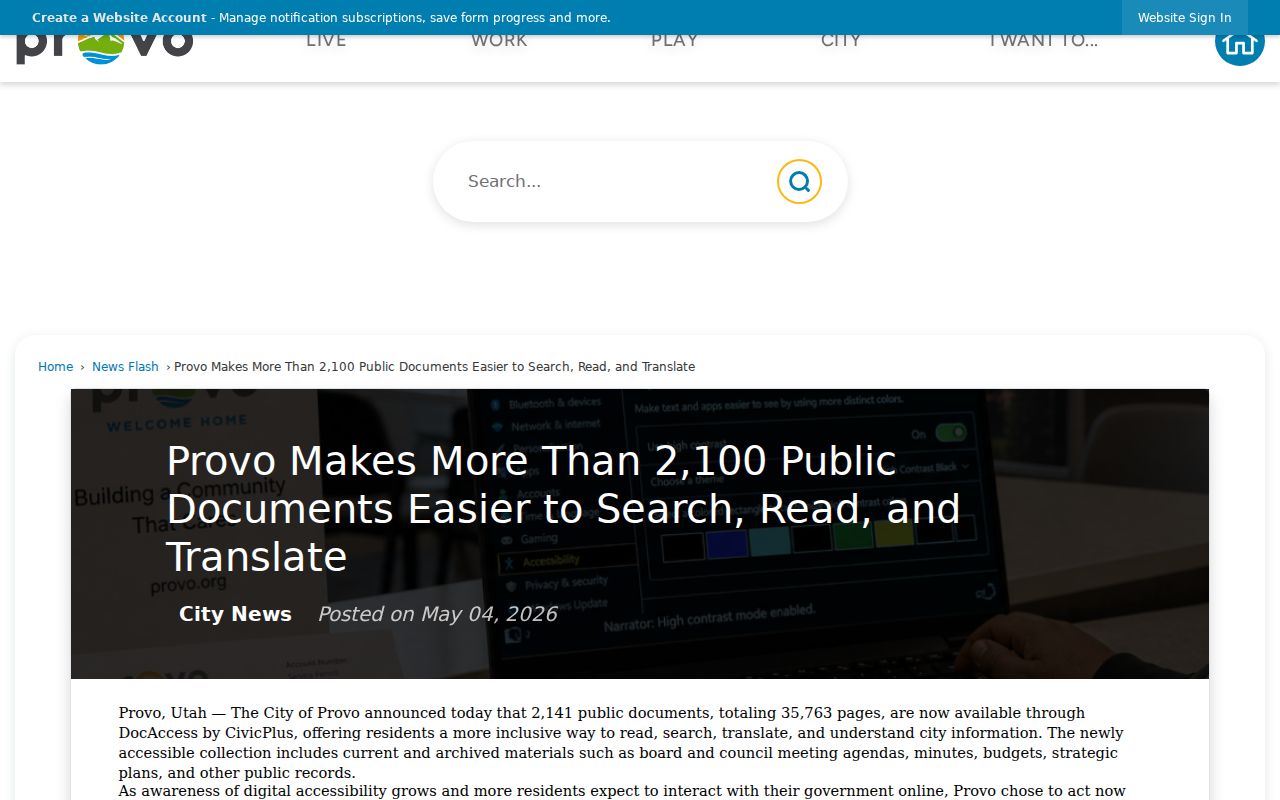Screen dimensions: 1280x800
Task: Open the PLAY menu
Action: [x=675, y=42]
